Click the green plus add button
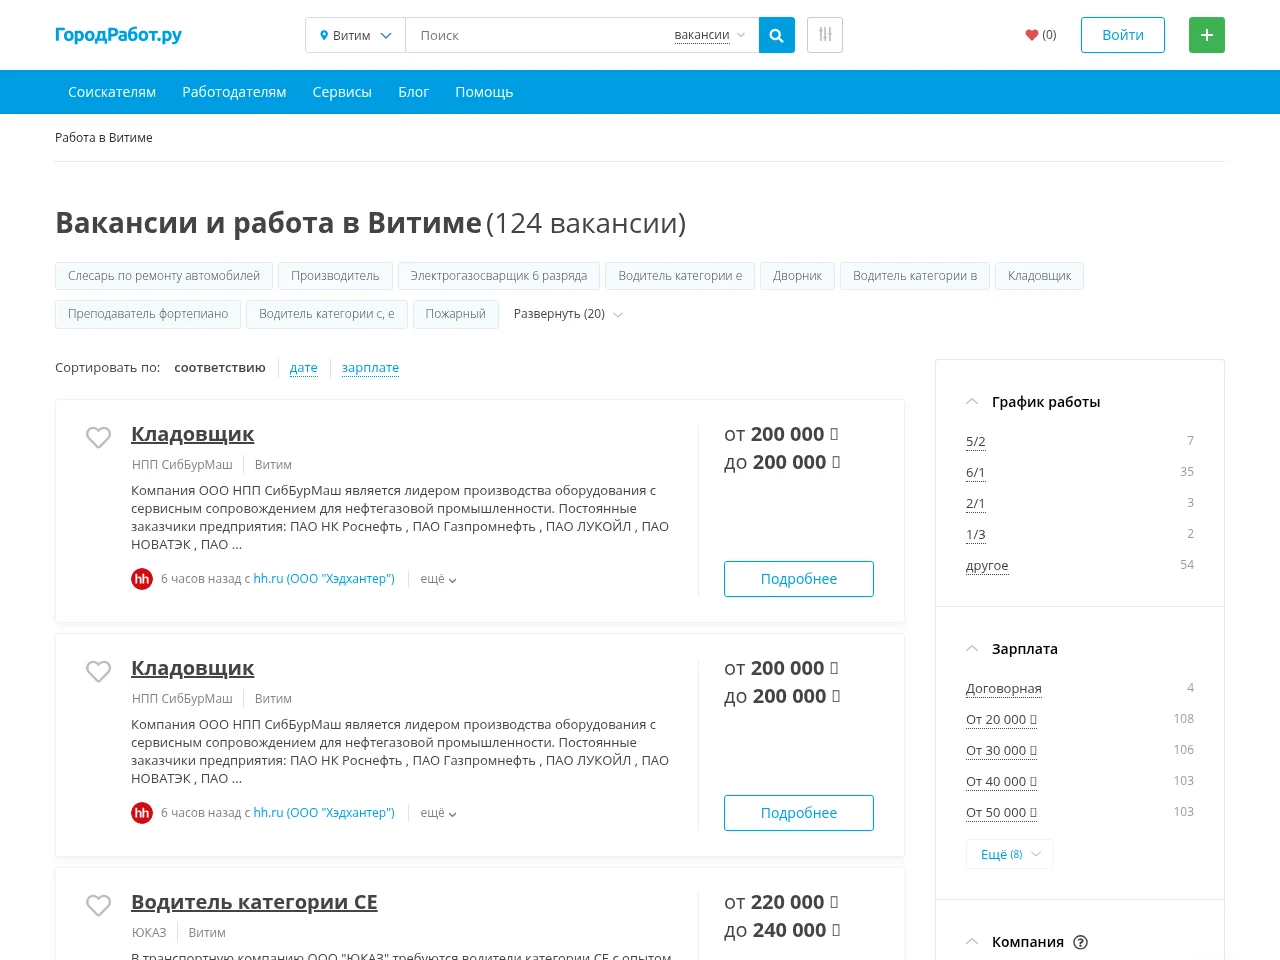The height and width of the screenshot is (960, 1280). coord(1207,35)
